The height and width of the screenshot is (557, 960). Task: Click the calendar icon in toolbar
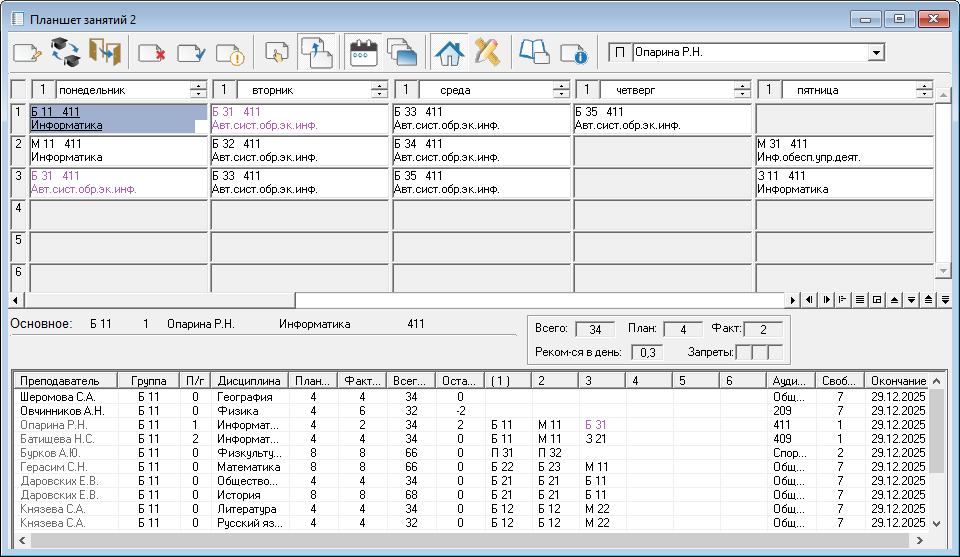click(x=364, y=53)
